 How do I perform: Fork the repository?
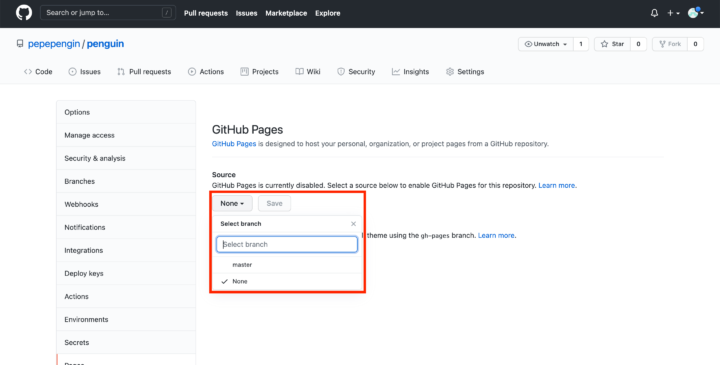(670, 44)
